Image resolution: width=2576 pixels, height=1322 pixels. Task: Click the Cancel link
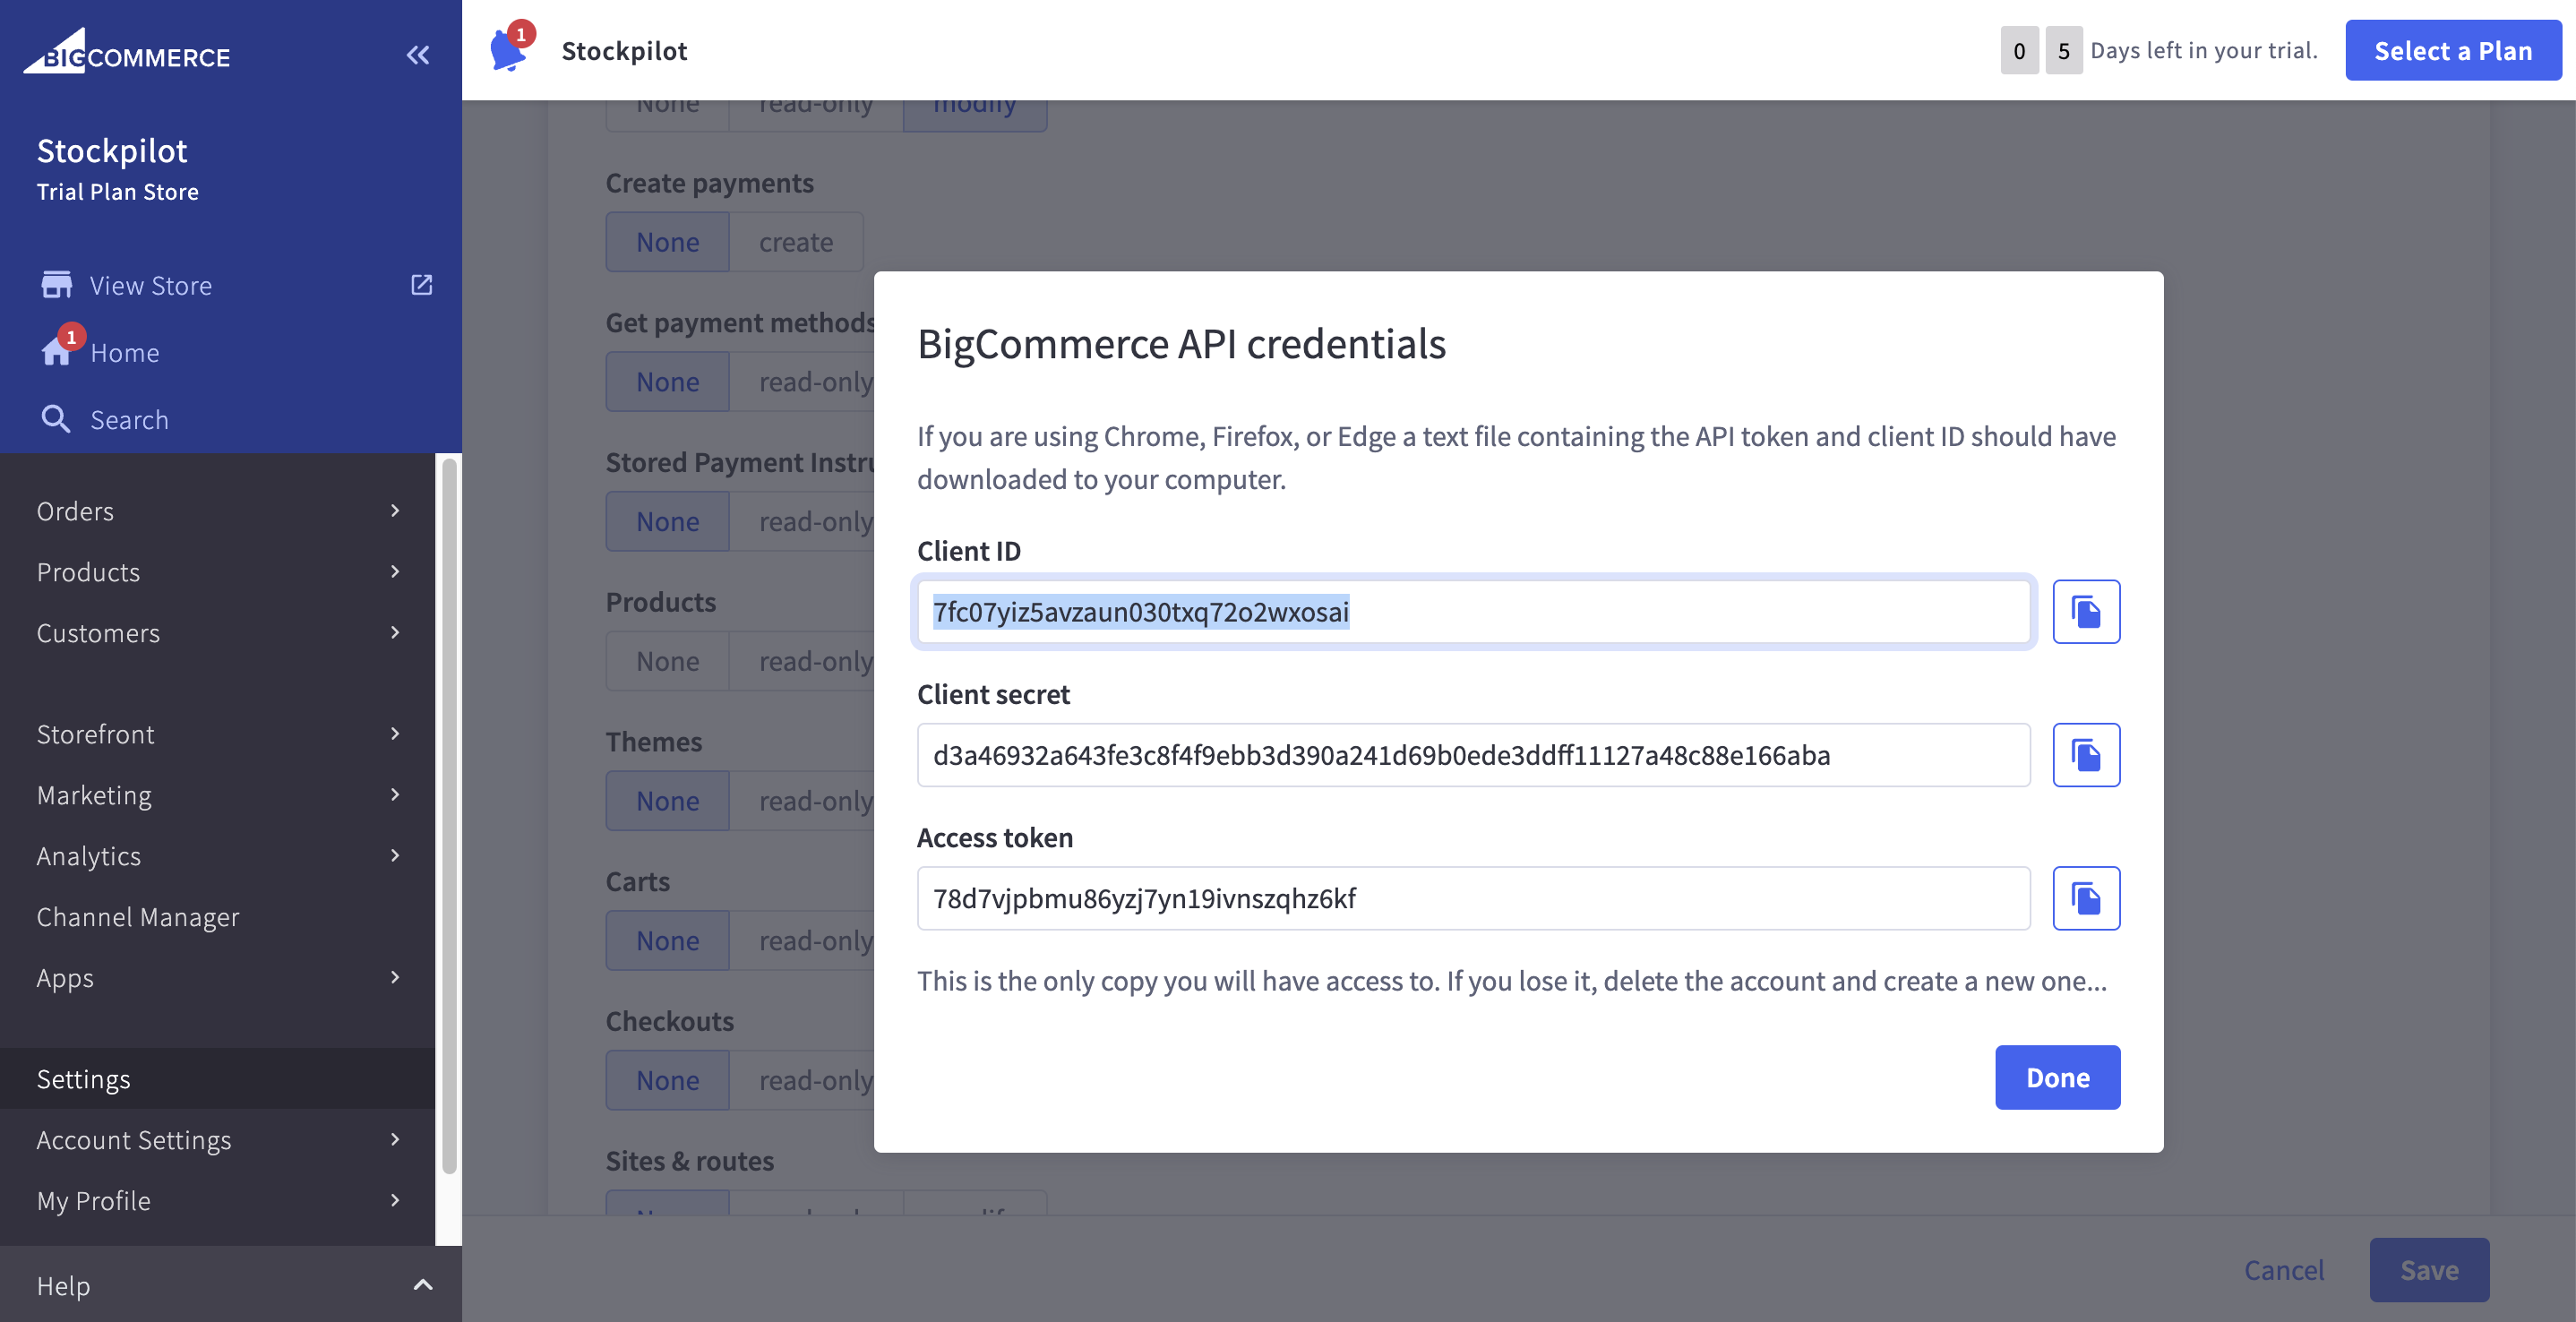tap(2284, 1269)
